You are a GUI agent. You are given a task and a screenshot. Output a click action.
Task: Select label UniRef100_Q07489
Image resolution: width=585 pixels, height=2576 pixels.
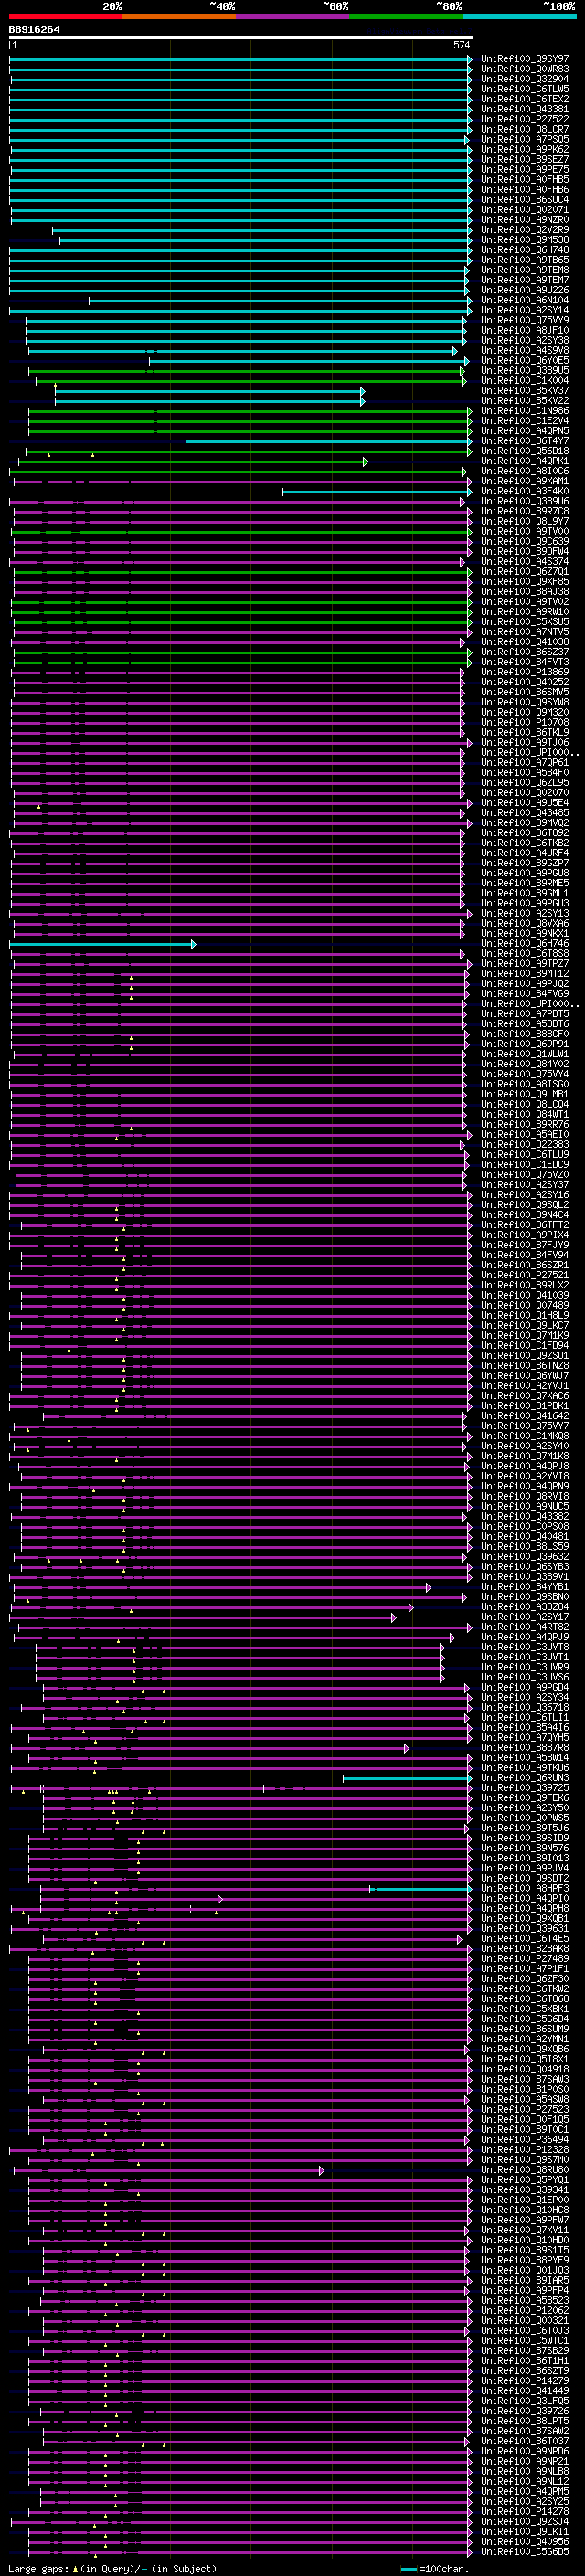click(x=525, y=1305)
